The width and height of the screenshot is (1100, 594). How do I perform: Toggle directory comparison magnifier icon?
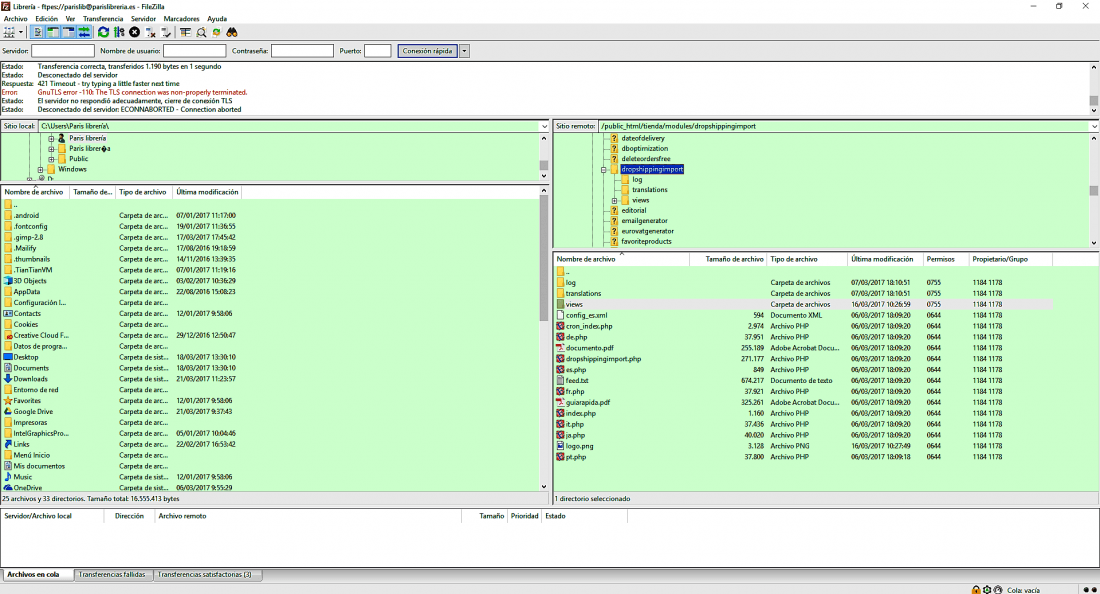pos(201,32)
